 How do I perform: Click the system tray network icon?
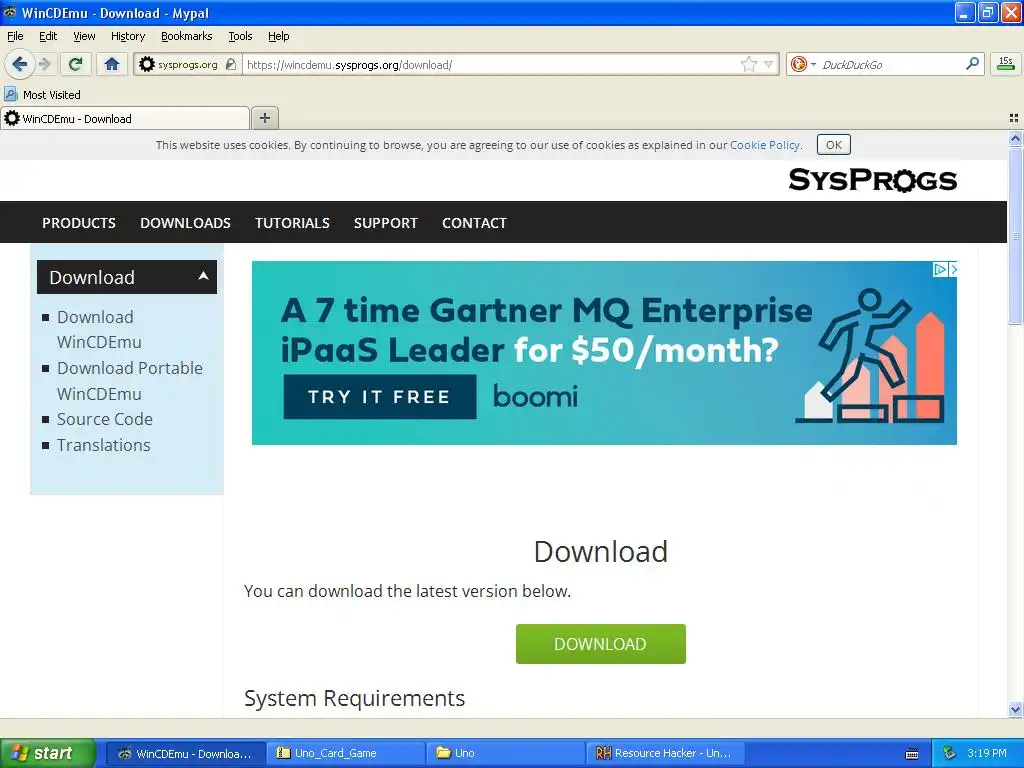[949, 753]
